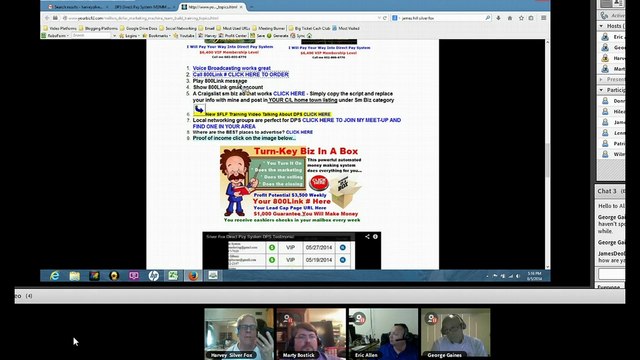640x360 pixels.
Task: Open the URL bar history dropdown arrow
Action: coord(379,18)
